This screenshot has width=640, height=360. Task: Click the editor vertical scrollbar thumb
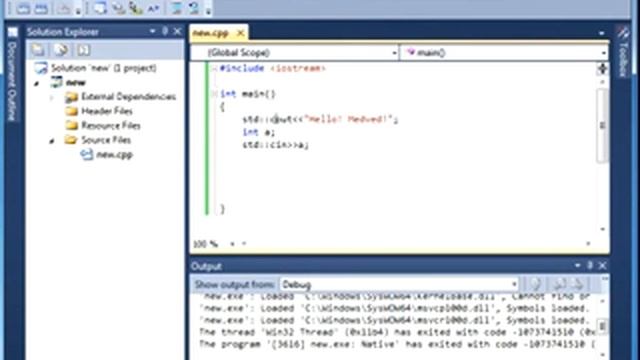tap(602, 125)
